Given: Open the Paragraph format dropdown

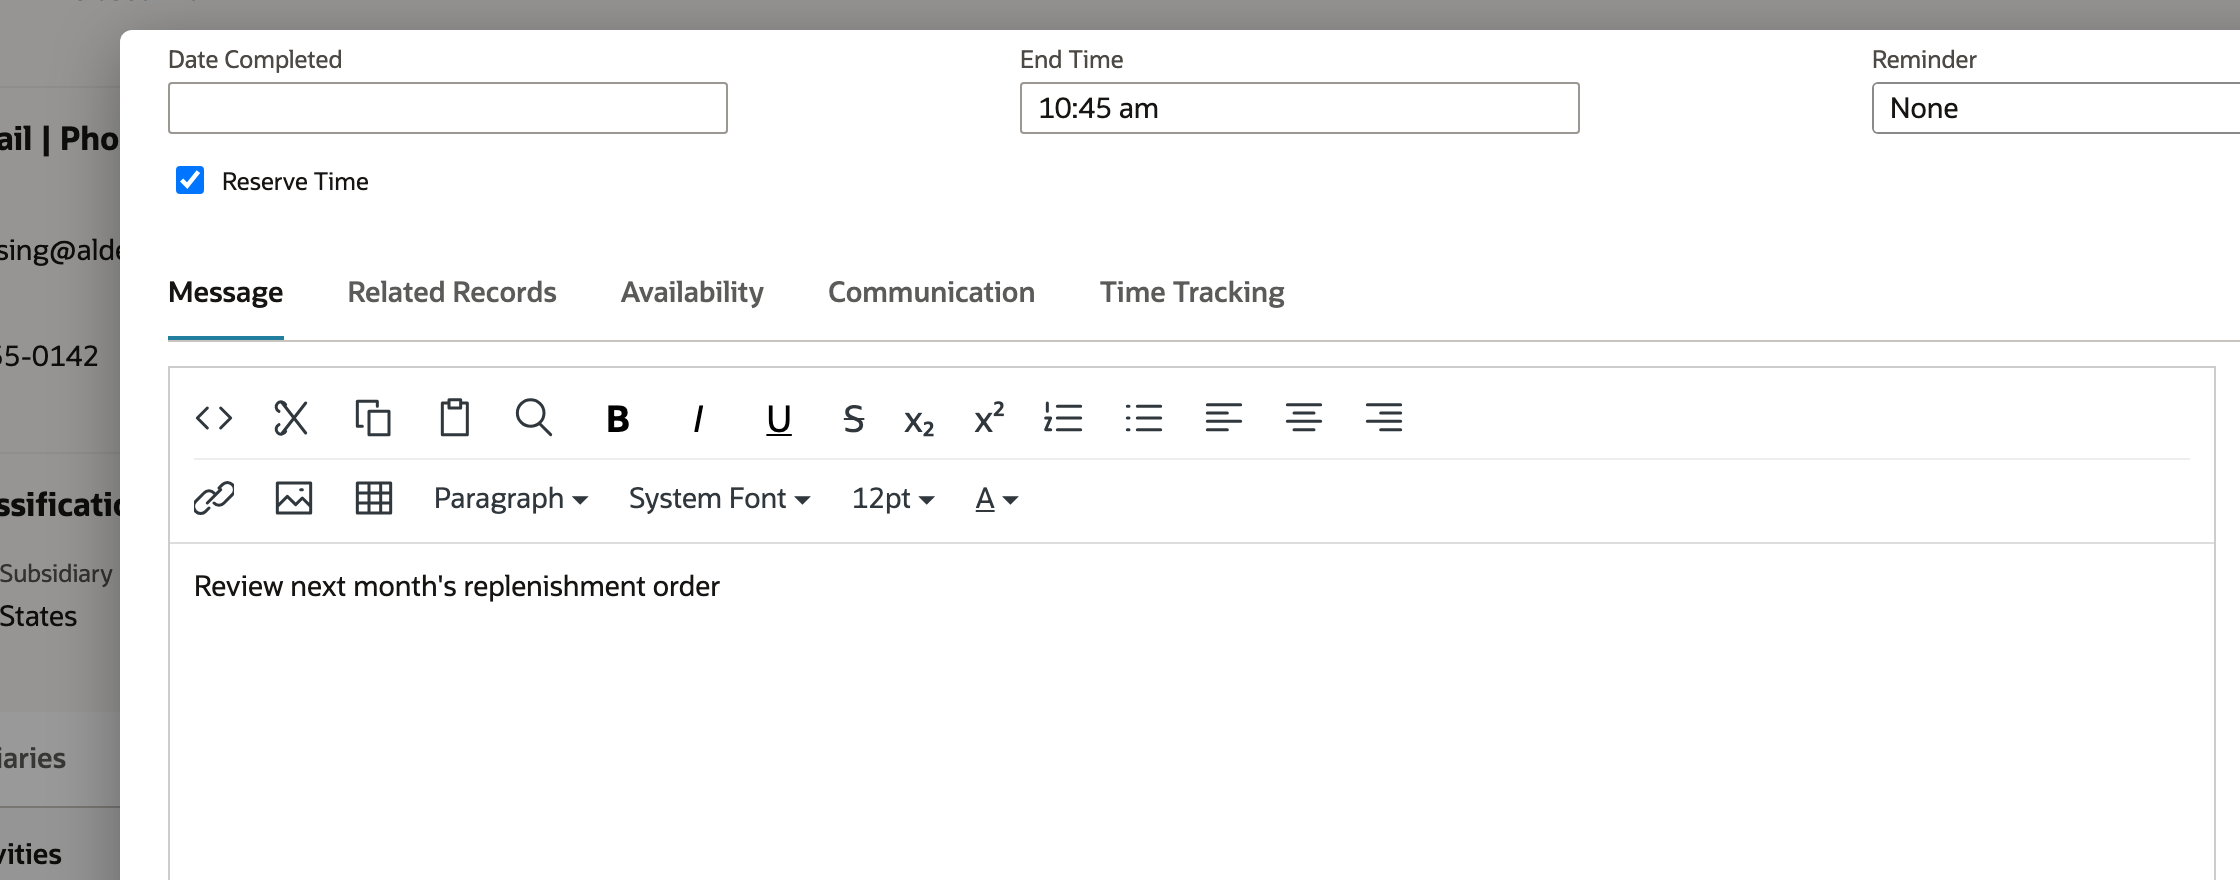Looking at the screenshot, I should point(510,498).
